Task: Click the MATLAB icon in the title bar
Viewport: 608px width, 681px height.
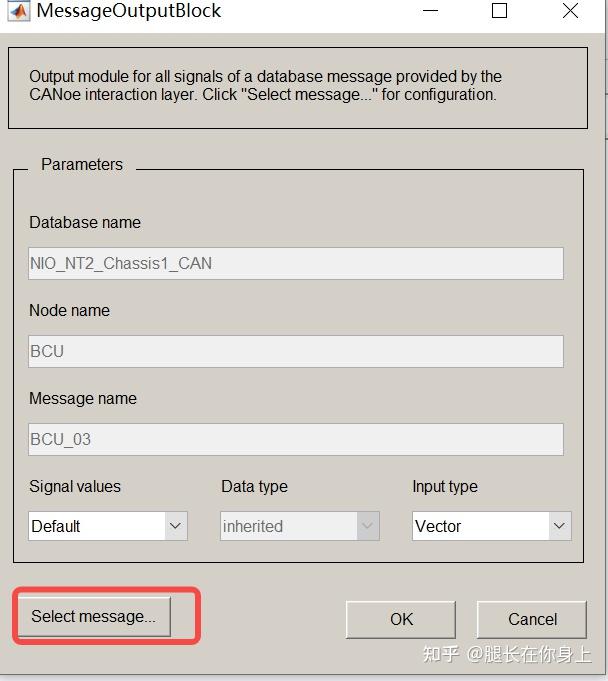Action: 18,11
